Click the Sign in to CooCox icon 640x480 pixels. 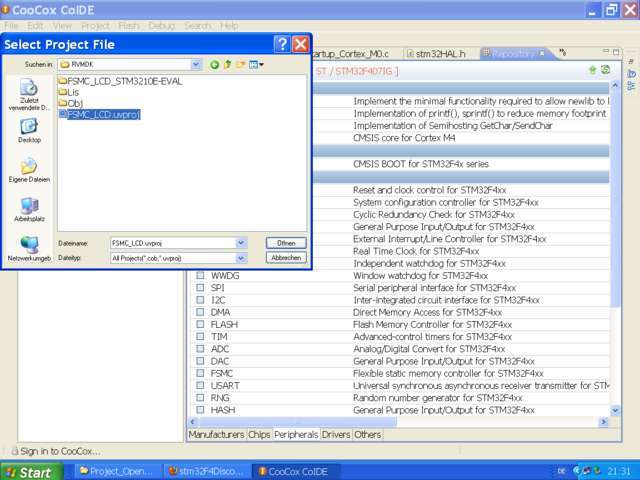pos(14,451)
